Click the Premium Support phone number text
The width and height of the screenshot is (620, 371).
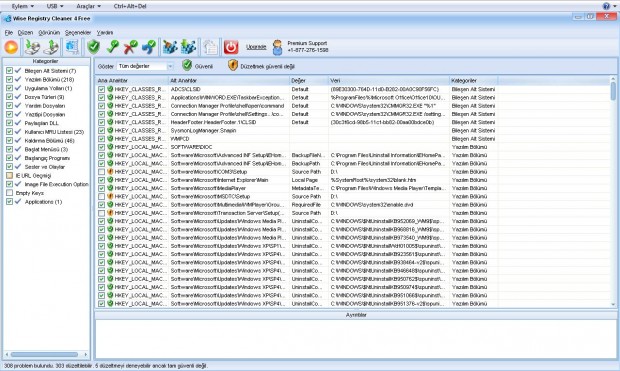click(308, 50)
